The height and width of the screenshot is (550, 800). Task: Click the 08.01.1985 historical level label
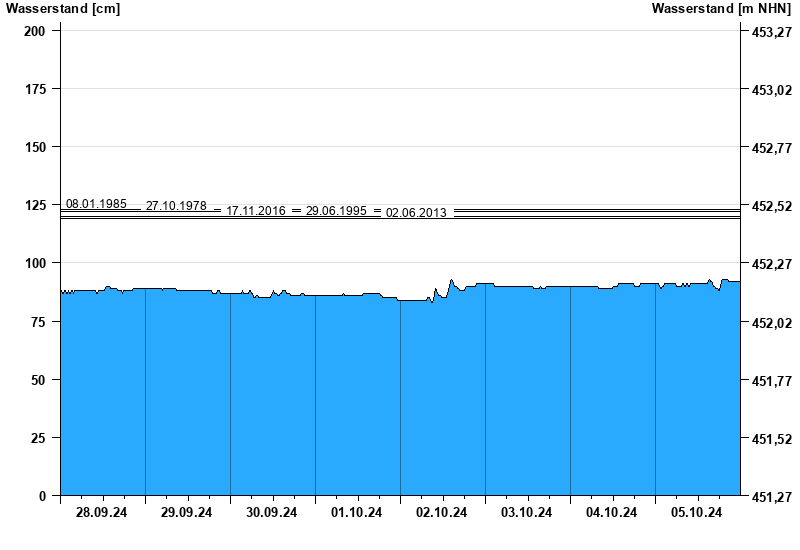(x=96, y=204)
